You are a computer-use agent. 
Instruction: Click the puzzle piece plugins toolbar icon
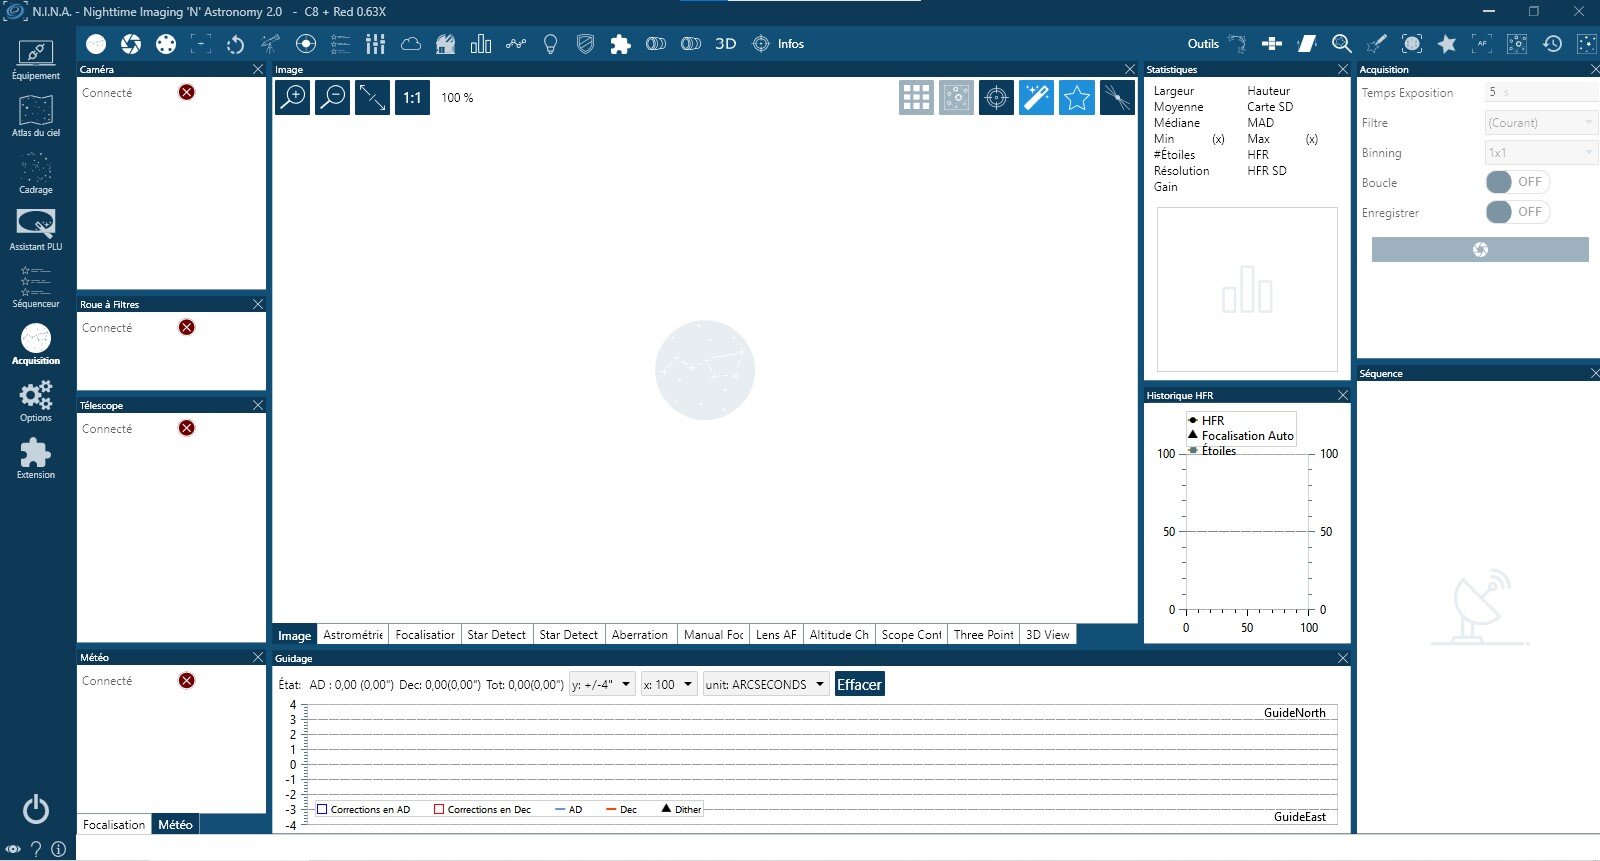(621, 44)
